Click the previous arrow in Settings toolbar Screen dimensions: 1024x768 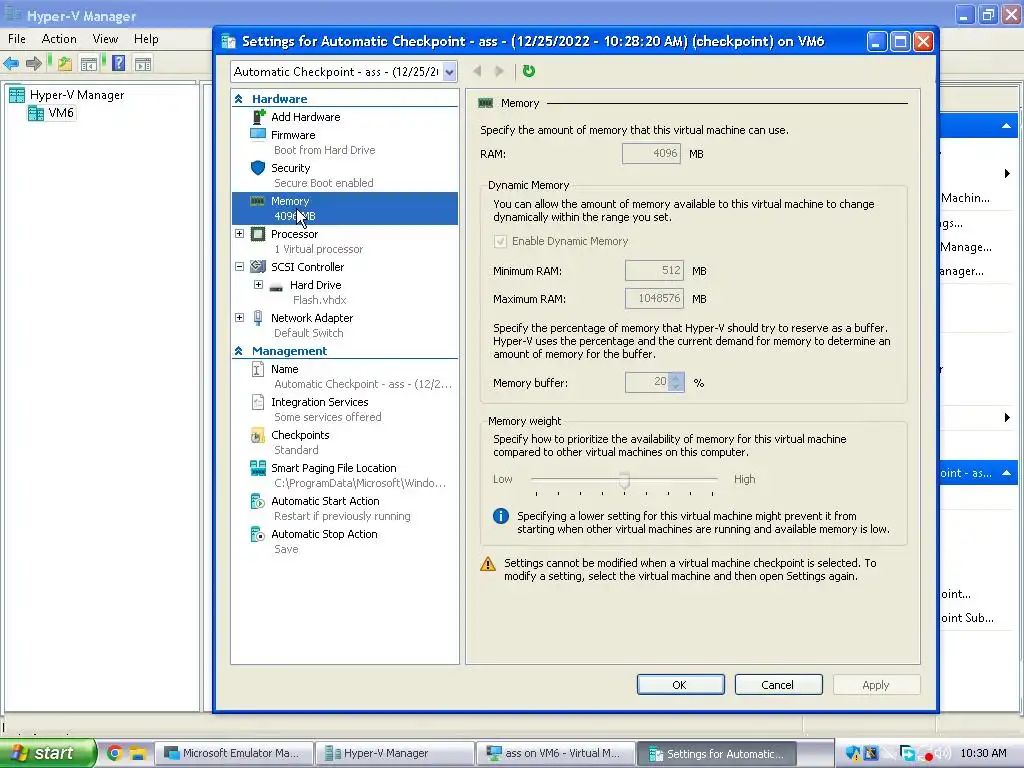[477, 71]
